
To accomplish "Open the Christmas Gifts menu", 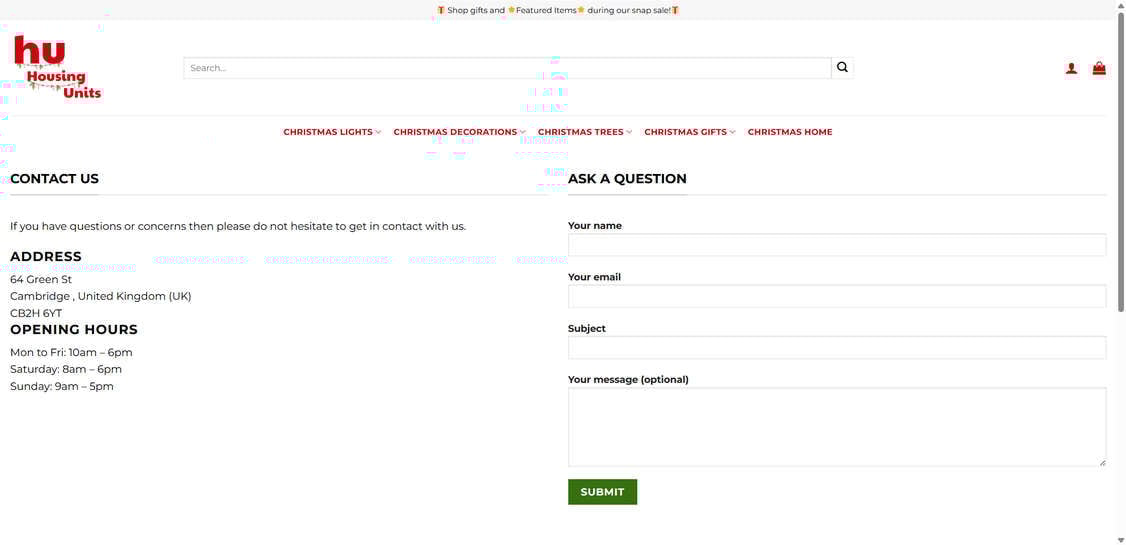I will (x=685, y=132).
